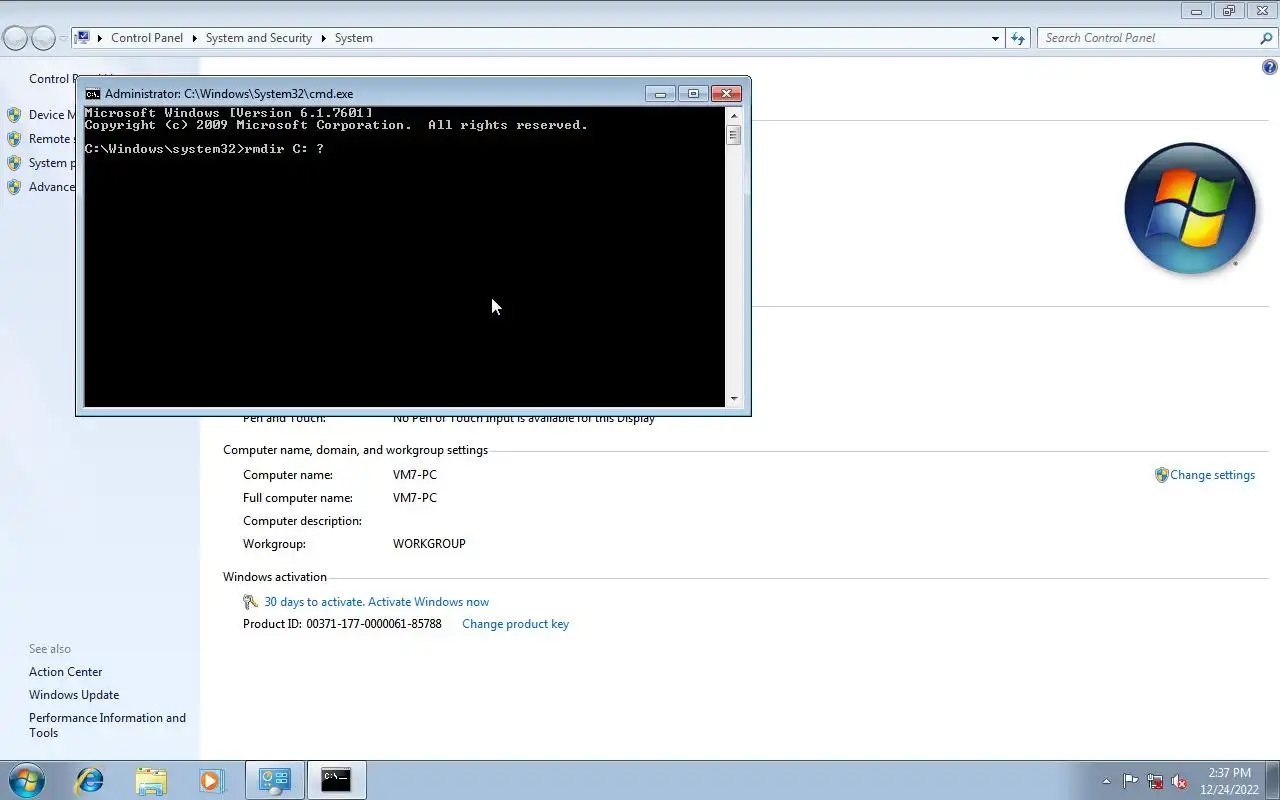Select Control Panel breadcrumb

(x=147, y=38)
